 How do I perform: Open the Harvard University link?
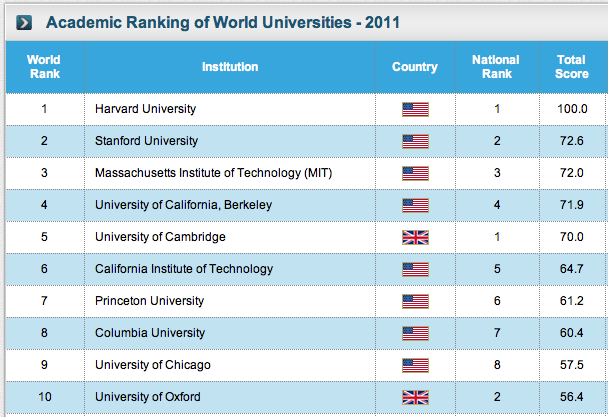point(145,109)
